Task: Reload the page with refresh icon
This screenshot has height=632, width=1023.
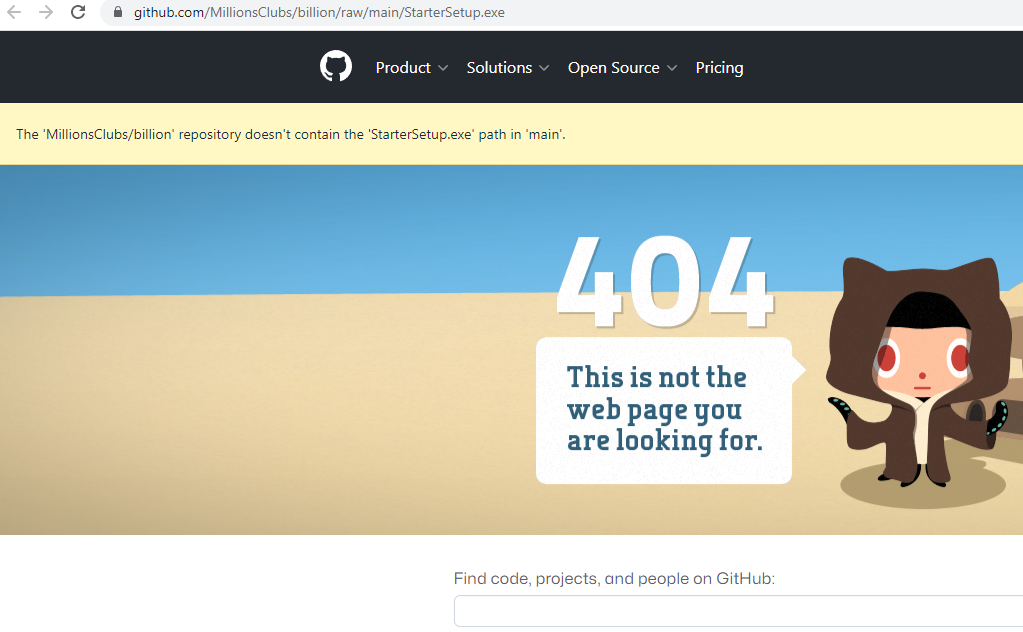Action: (78, 12)
